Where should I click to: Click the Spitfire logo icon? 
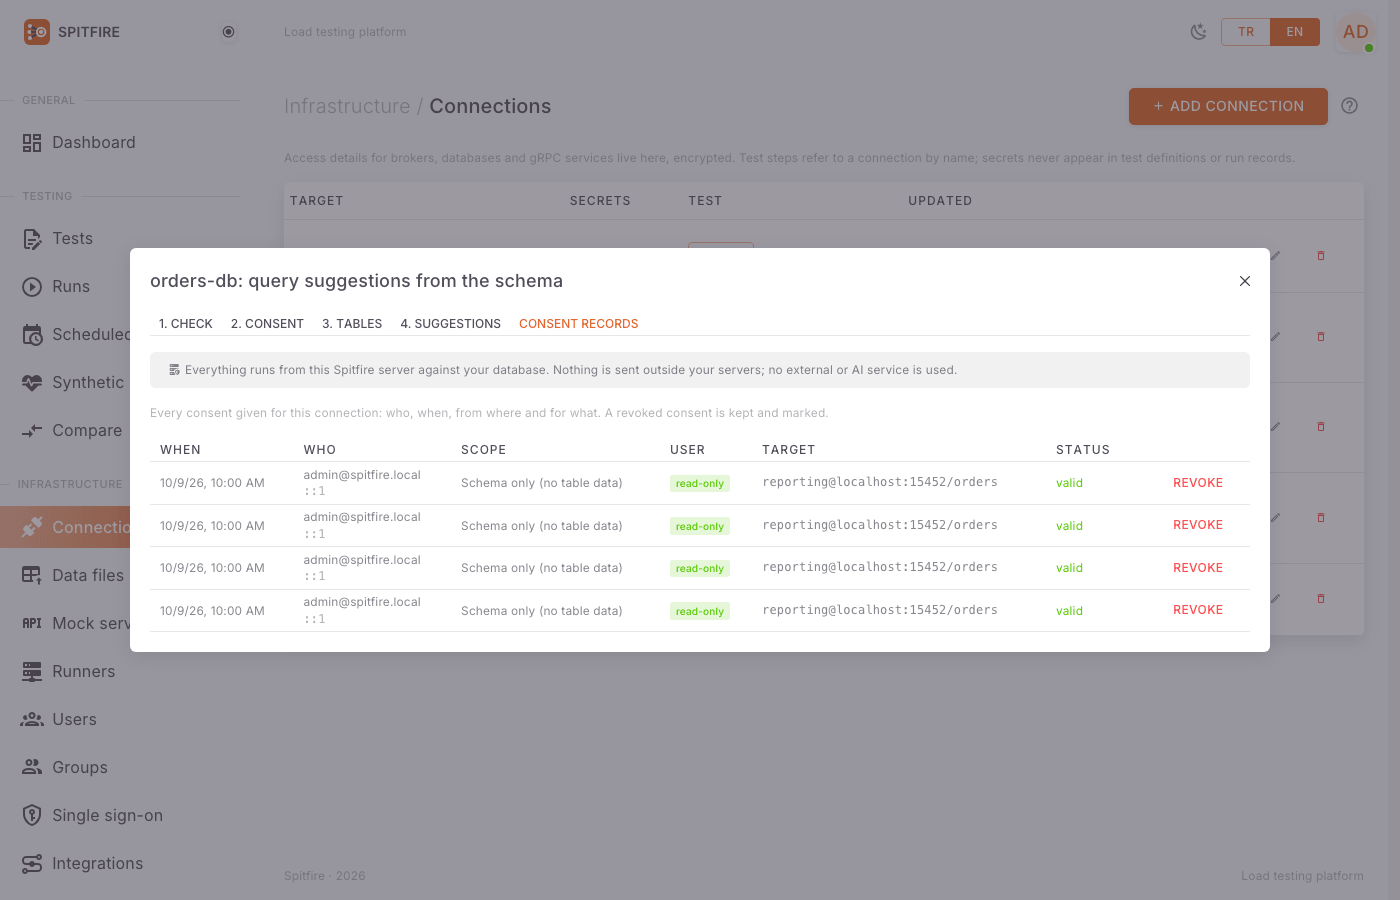click(x=37, y=32)
